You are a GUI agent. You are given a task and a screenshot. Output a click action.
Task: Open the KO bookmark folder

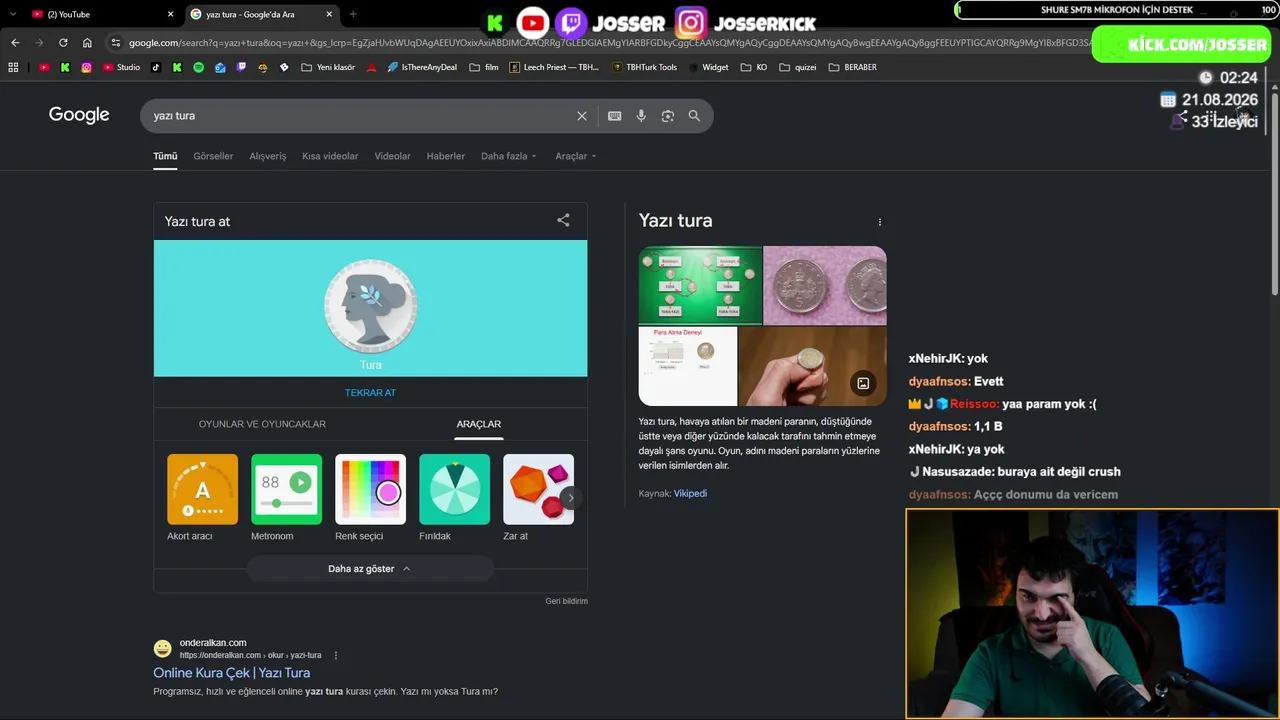tap(754, 68)
